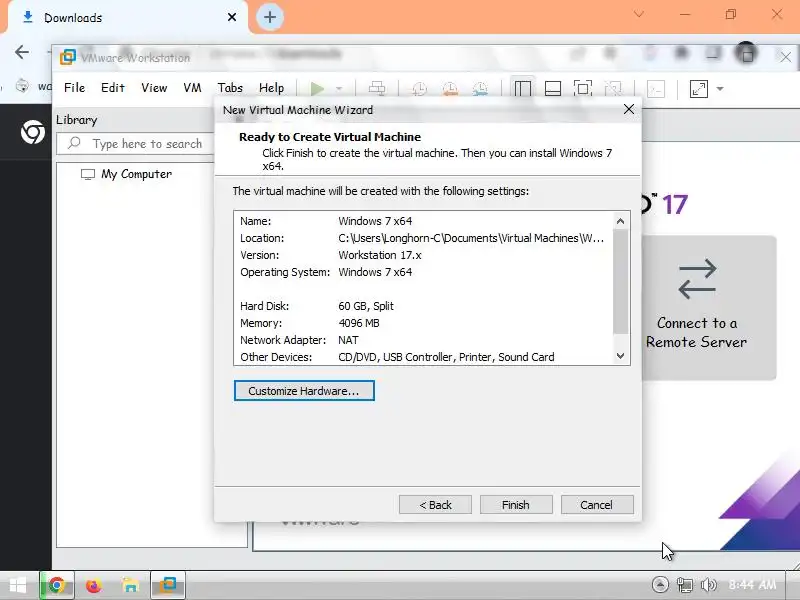Close the Downloads browser tab
Viewport: 800px width, 600px height.
point(232,17)
